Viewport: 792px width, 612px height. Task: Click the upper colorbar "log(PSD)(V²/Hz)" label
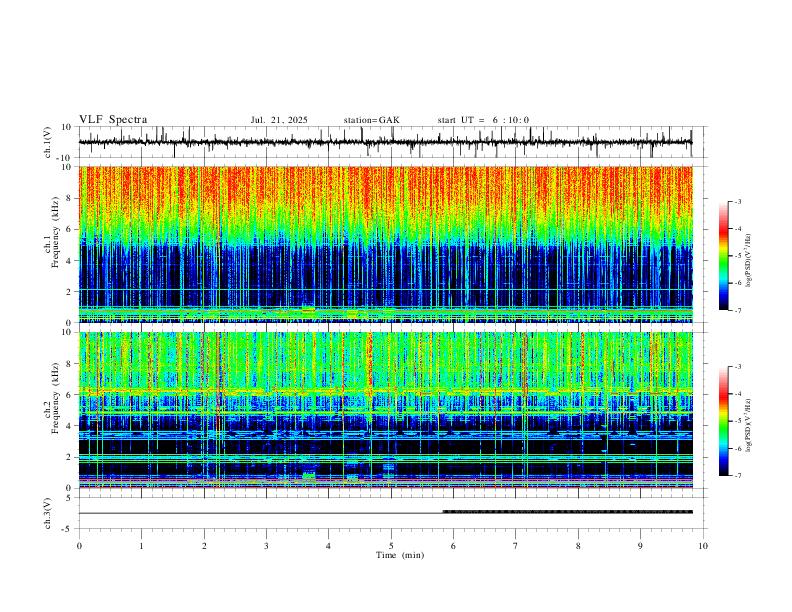[748, 260]
